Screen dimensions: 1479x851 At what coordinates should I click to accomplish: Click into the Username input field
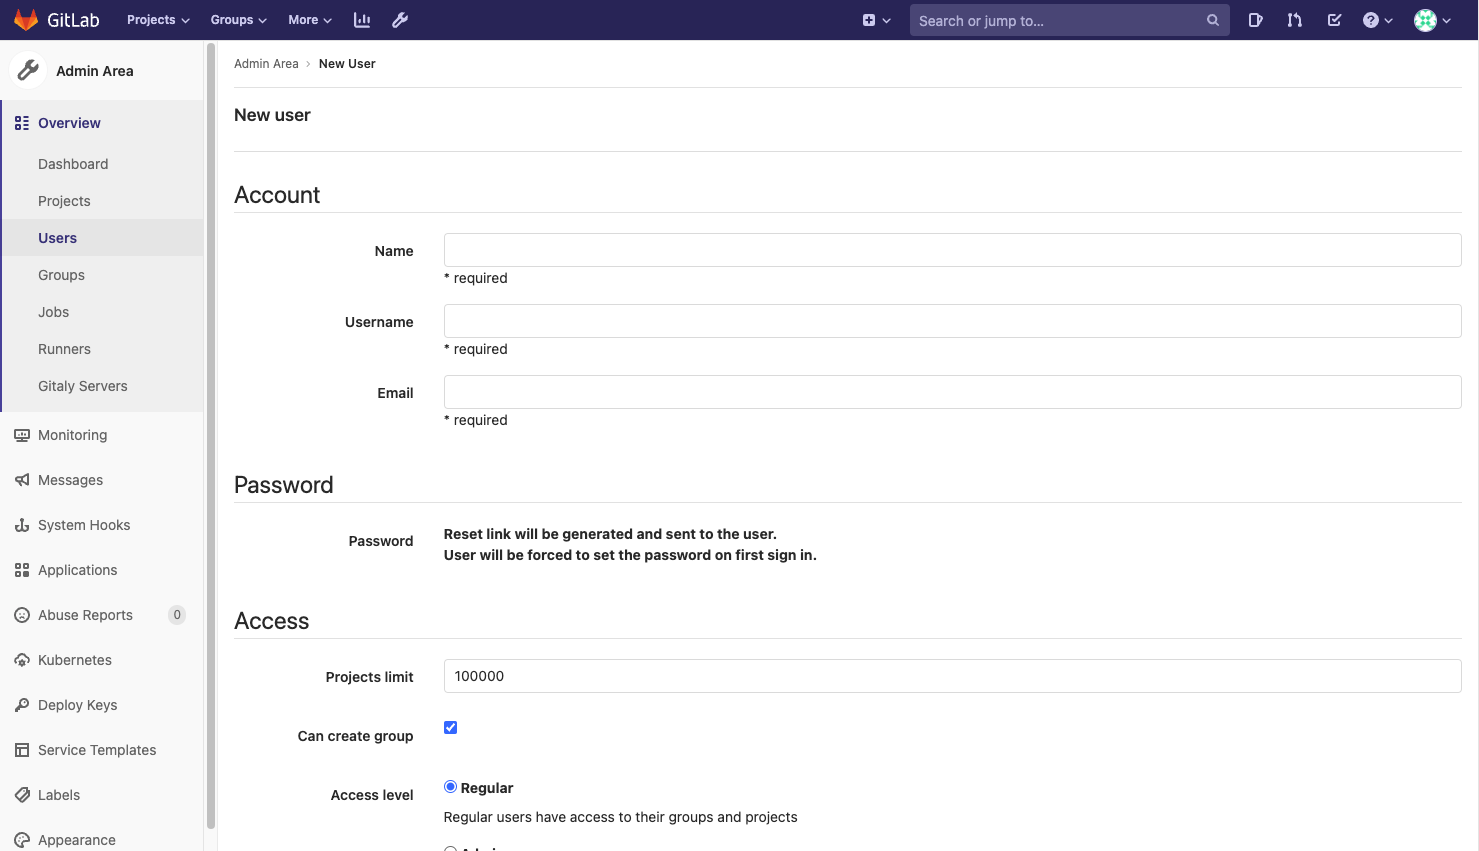[952, 321]
